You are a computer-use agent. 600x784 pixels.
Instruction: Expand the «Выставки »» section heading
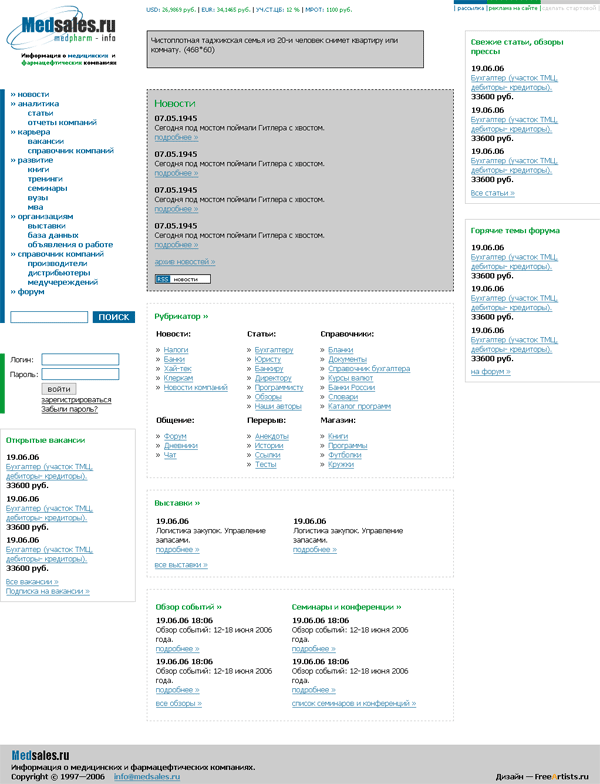(177, 503)
